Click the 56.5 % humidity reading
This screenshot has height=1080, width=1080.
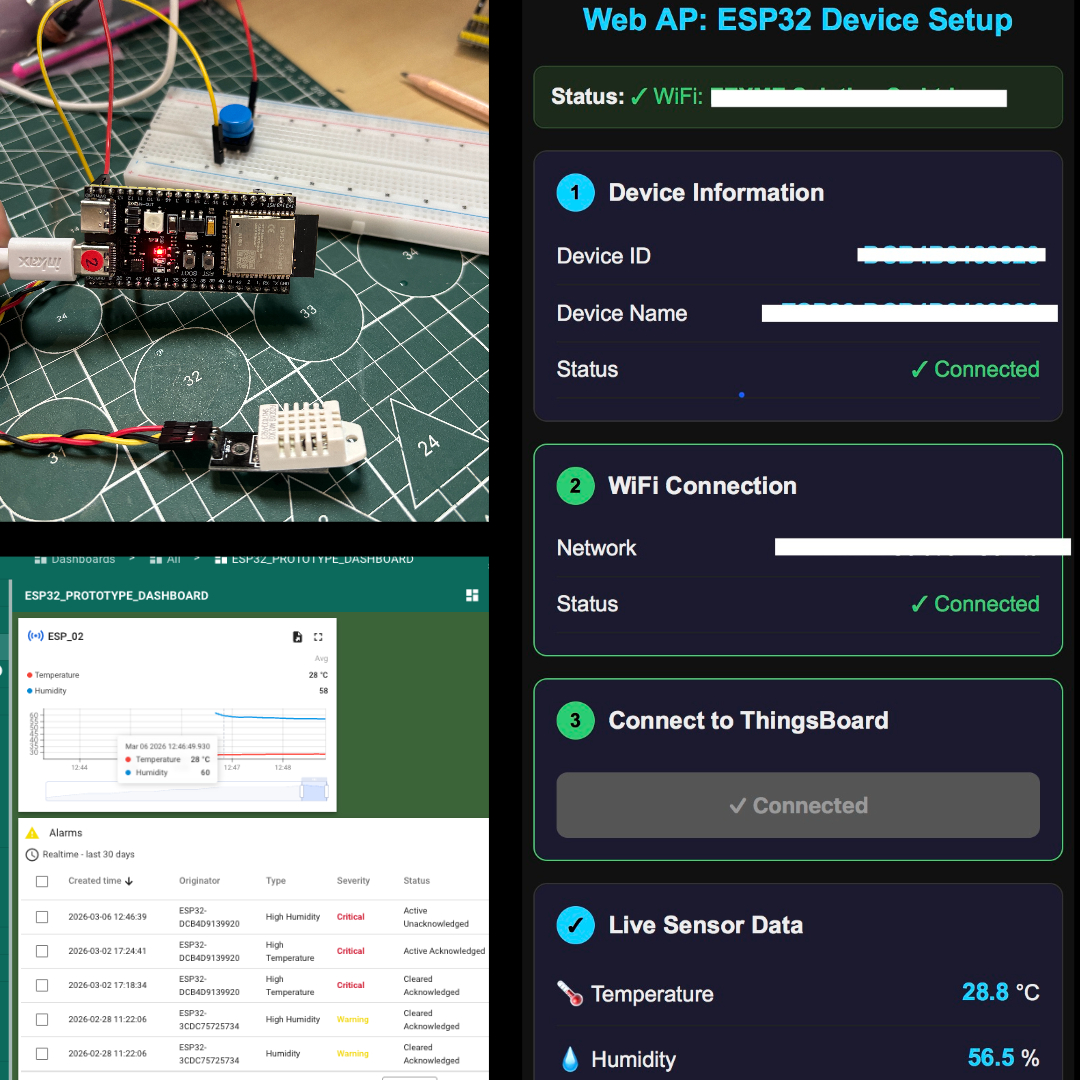(1003, 1058)
